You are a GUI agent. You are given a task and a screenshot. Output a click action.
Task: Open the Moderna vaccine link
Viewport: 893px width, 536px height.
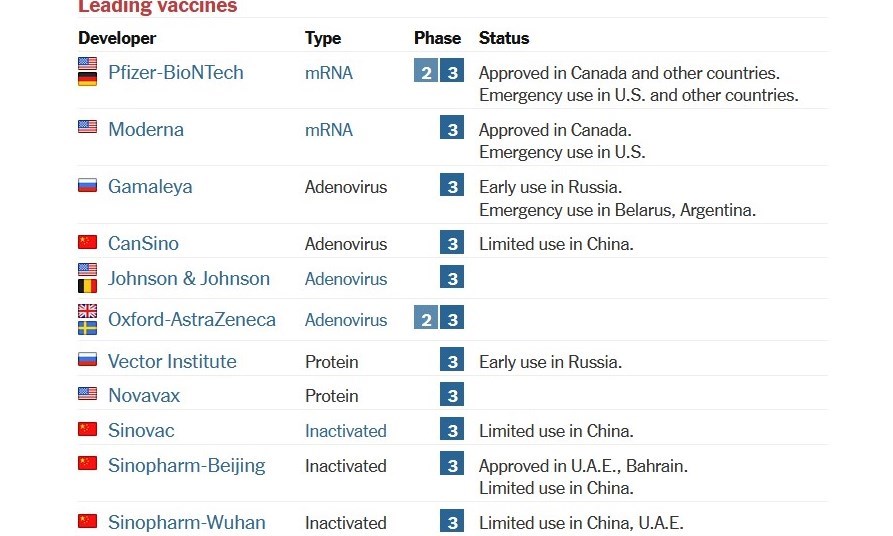point(146,130)
